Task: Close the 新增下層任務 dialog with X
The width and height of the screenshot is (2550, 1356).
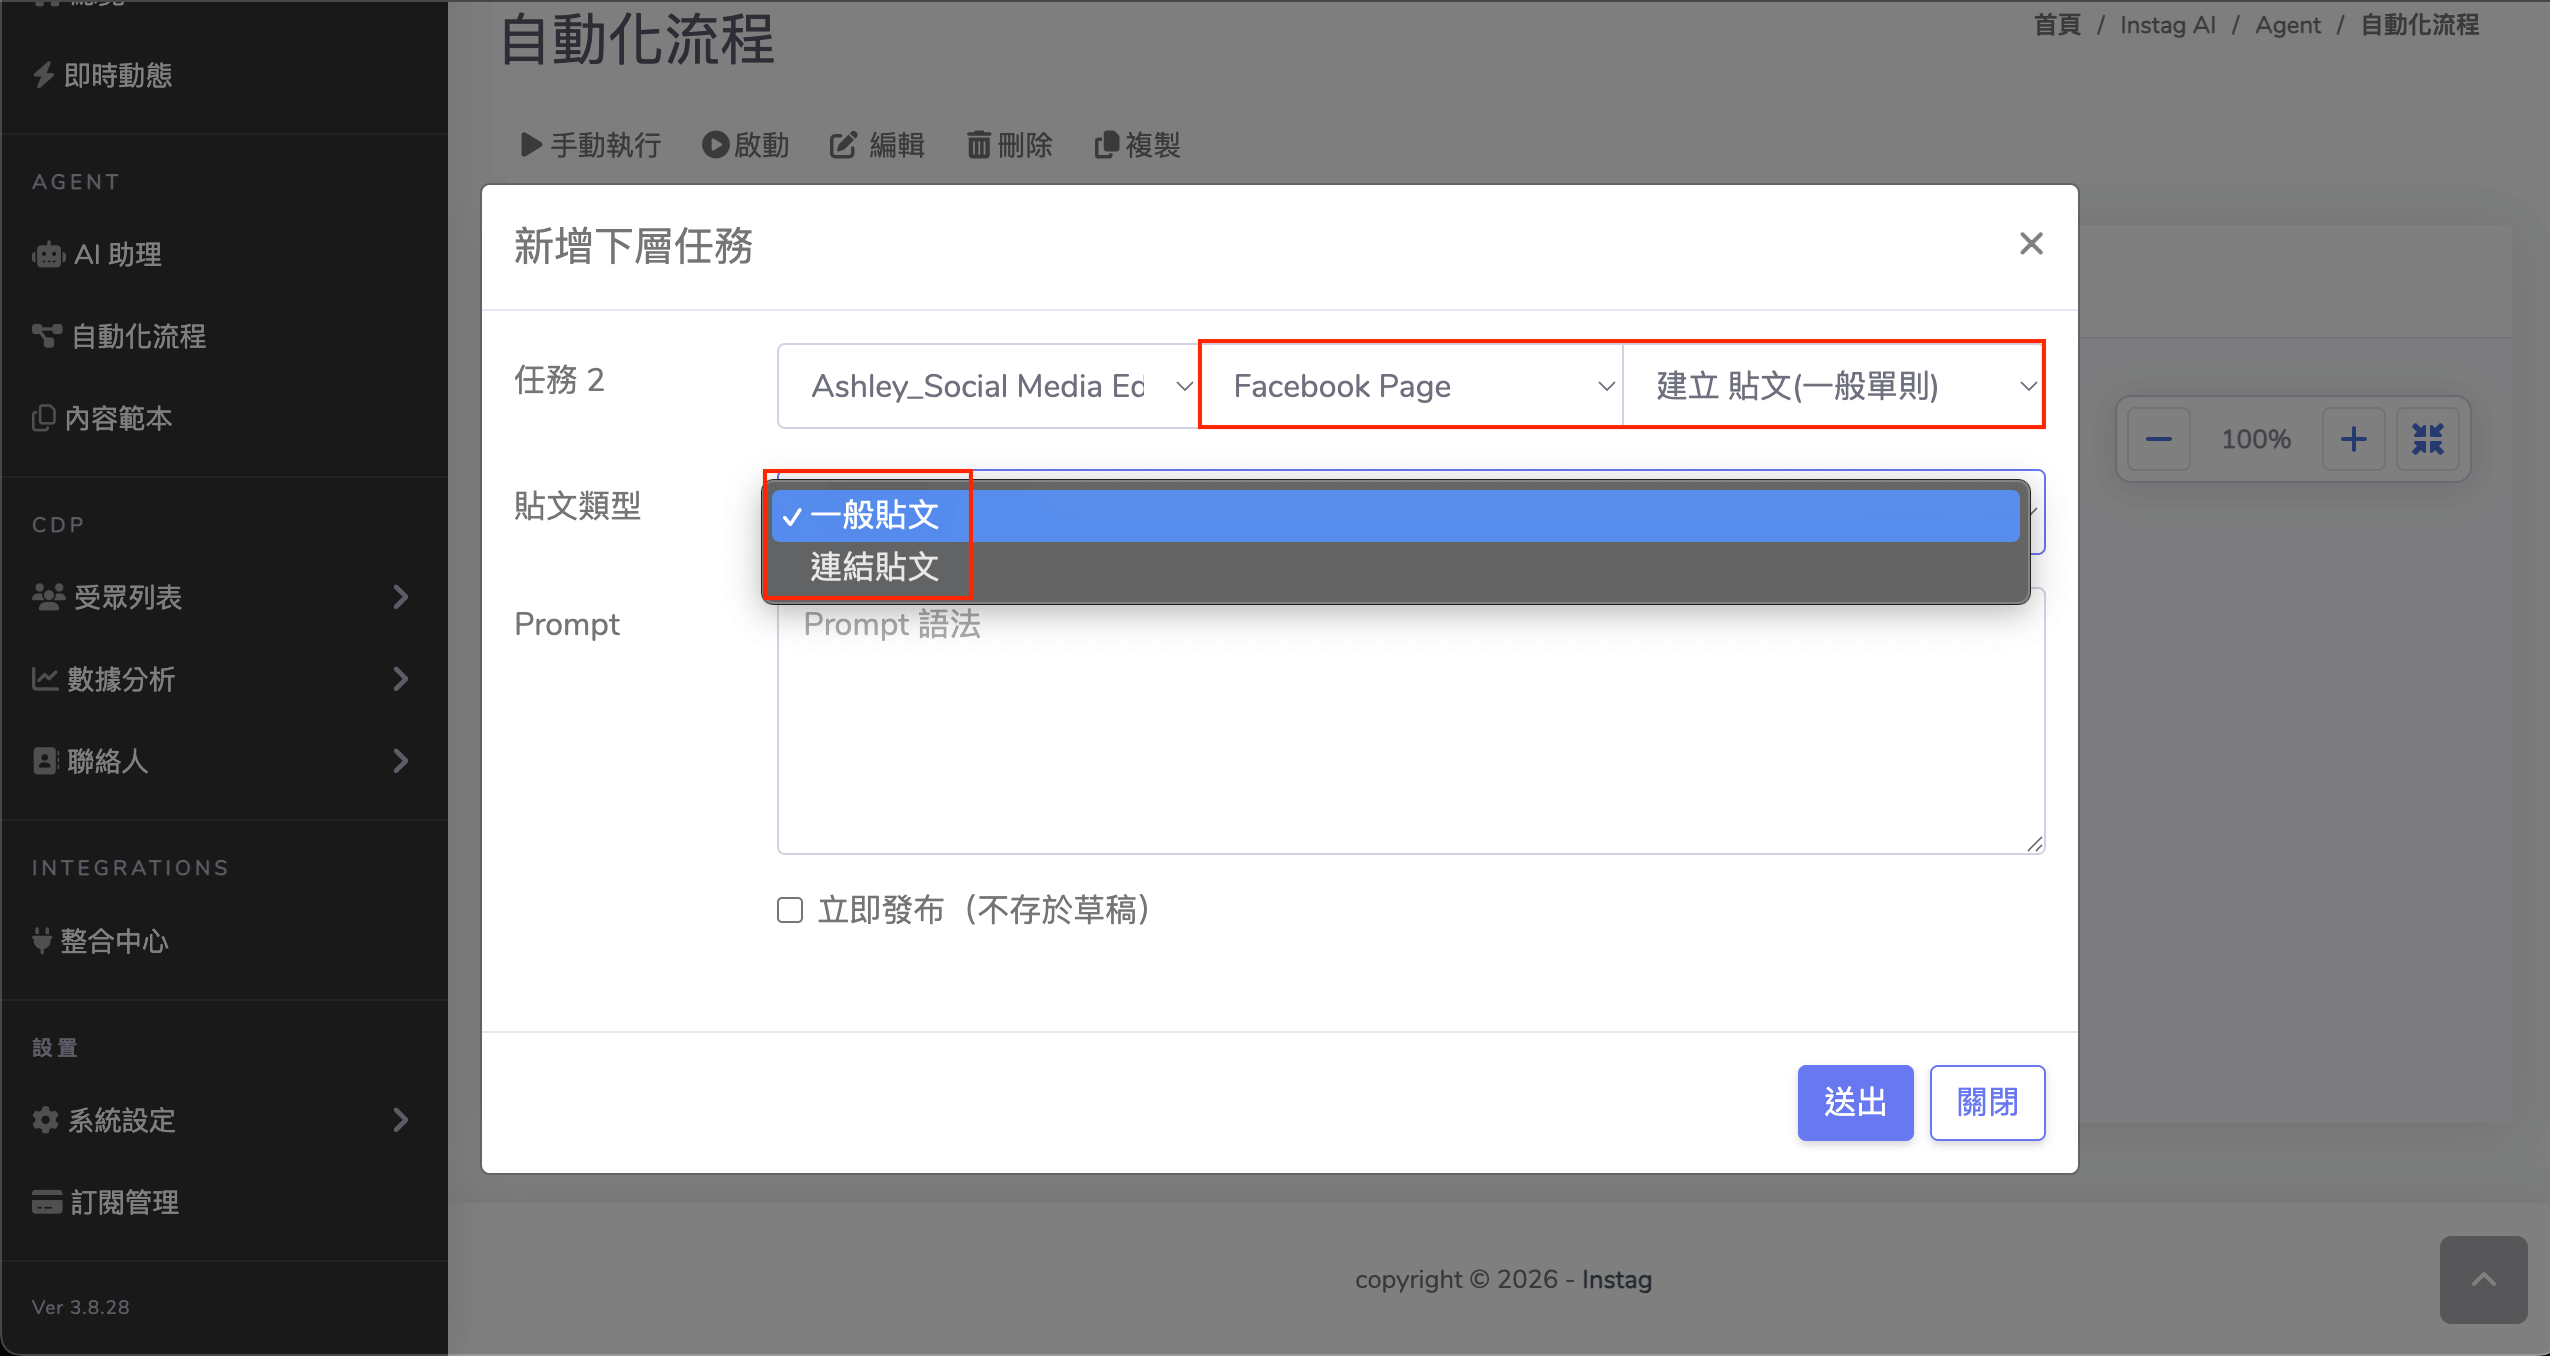Action: (x=2031, y=244)
